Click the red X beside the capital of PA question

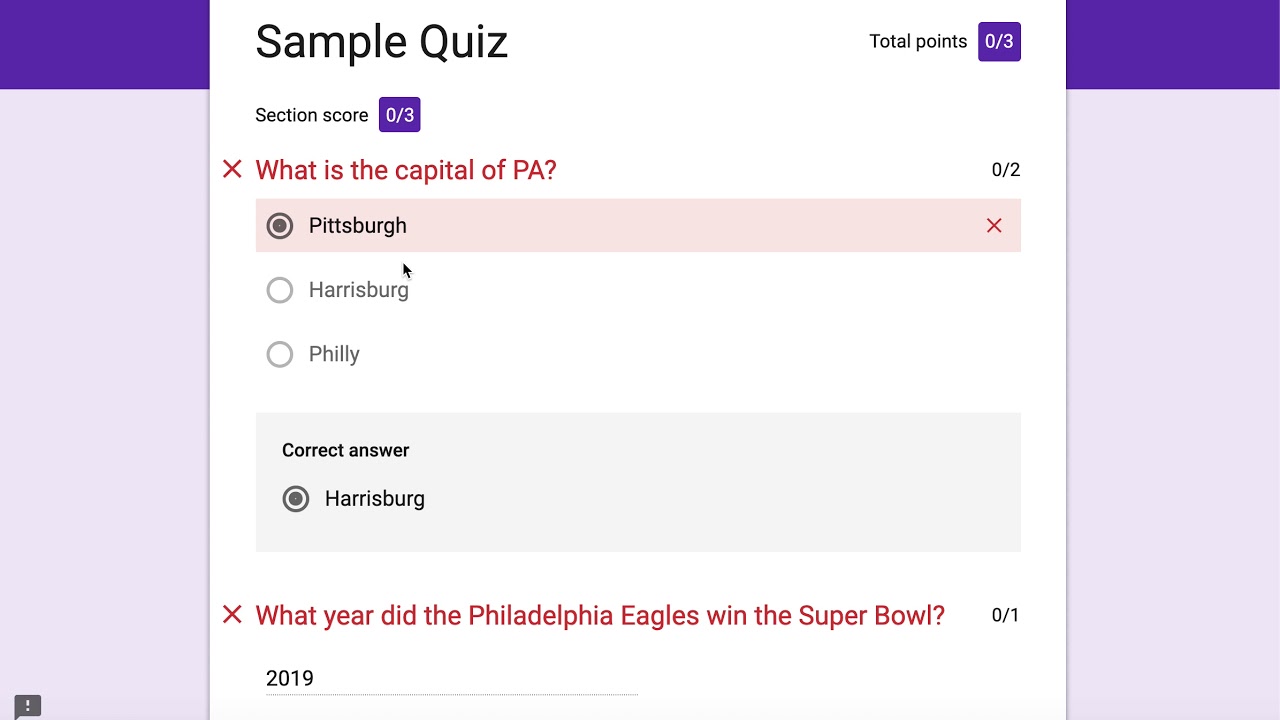(232, 170)
